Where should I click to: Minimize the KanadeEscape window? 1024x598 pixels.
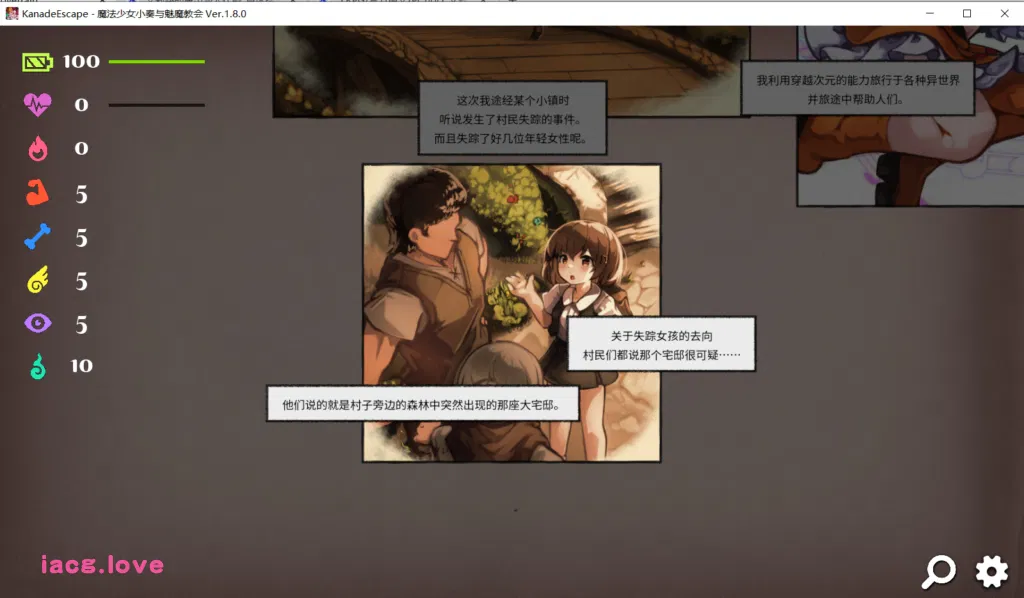tap(929, 13)
